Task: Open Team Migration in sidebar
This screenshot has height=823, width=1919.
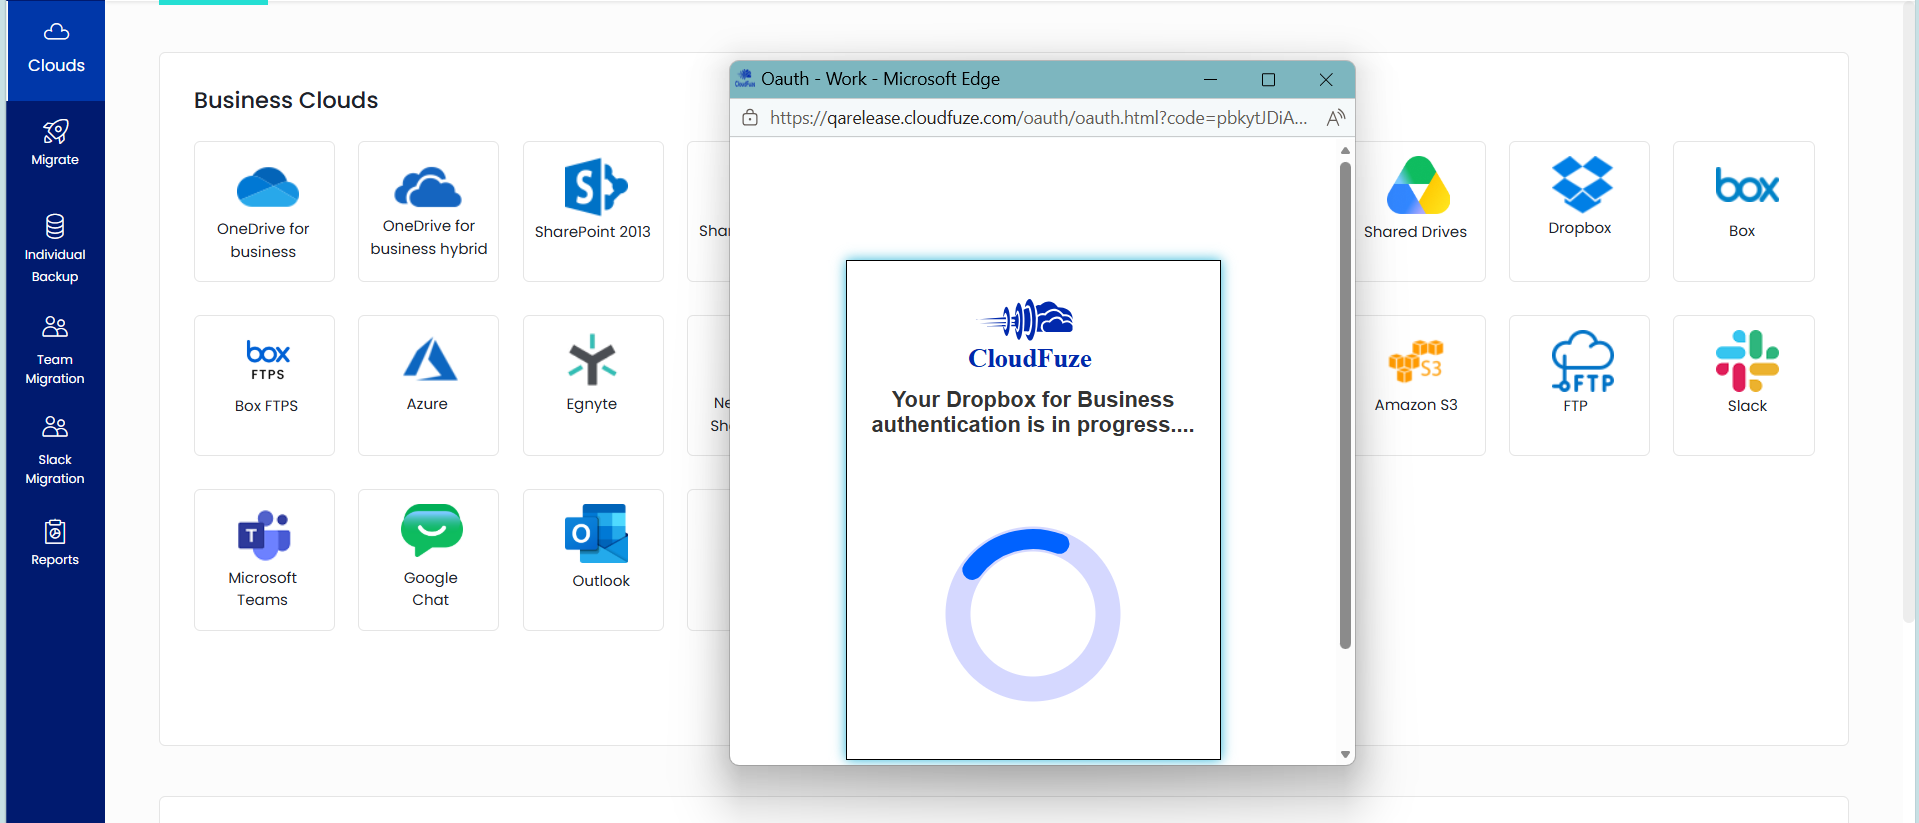Action: [x=55, y=351]
